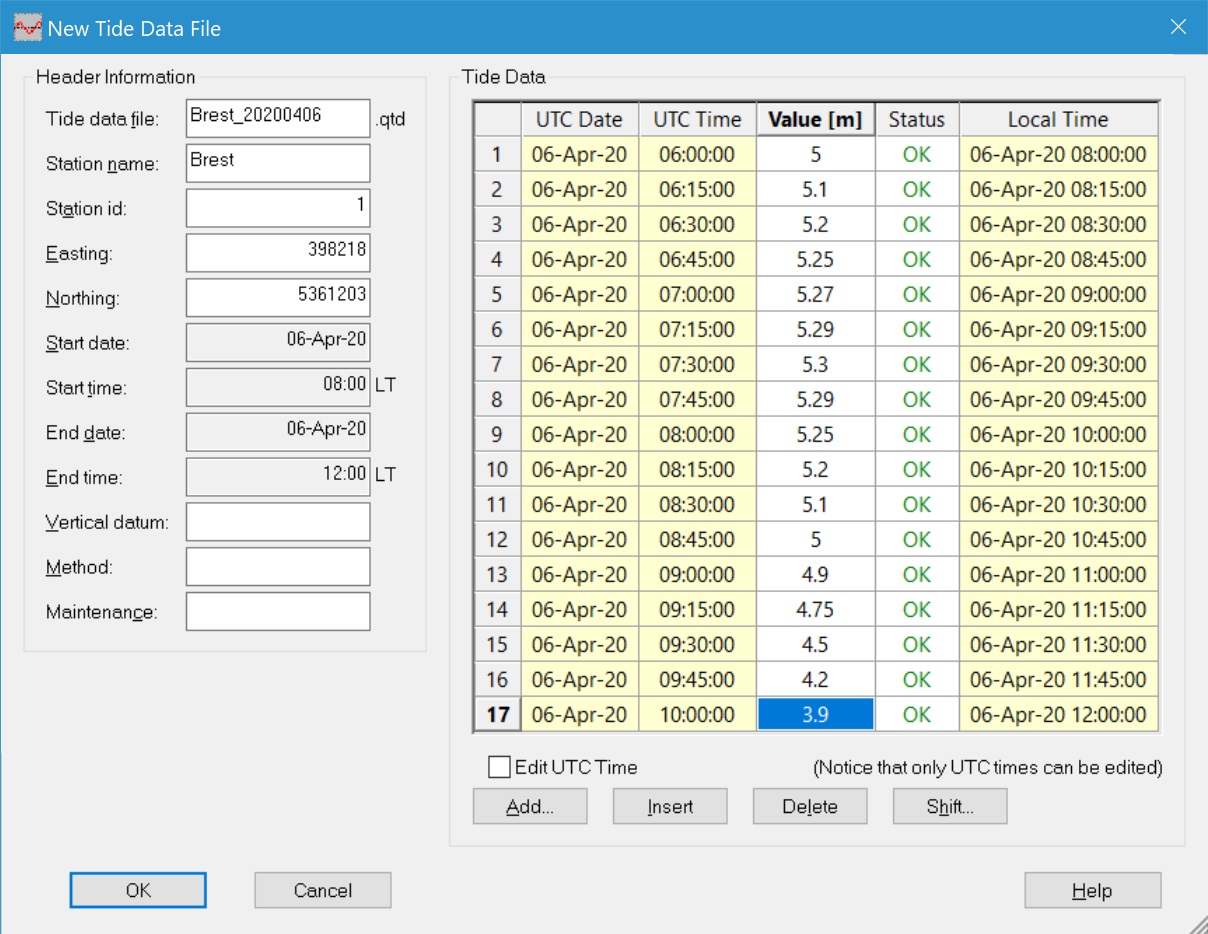Click UTC Time cell 06:00:00 in row 1
Viewport: 1208px width, 934px height.
click(697, 155)
